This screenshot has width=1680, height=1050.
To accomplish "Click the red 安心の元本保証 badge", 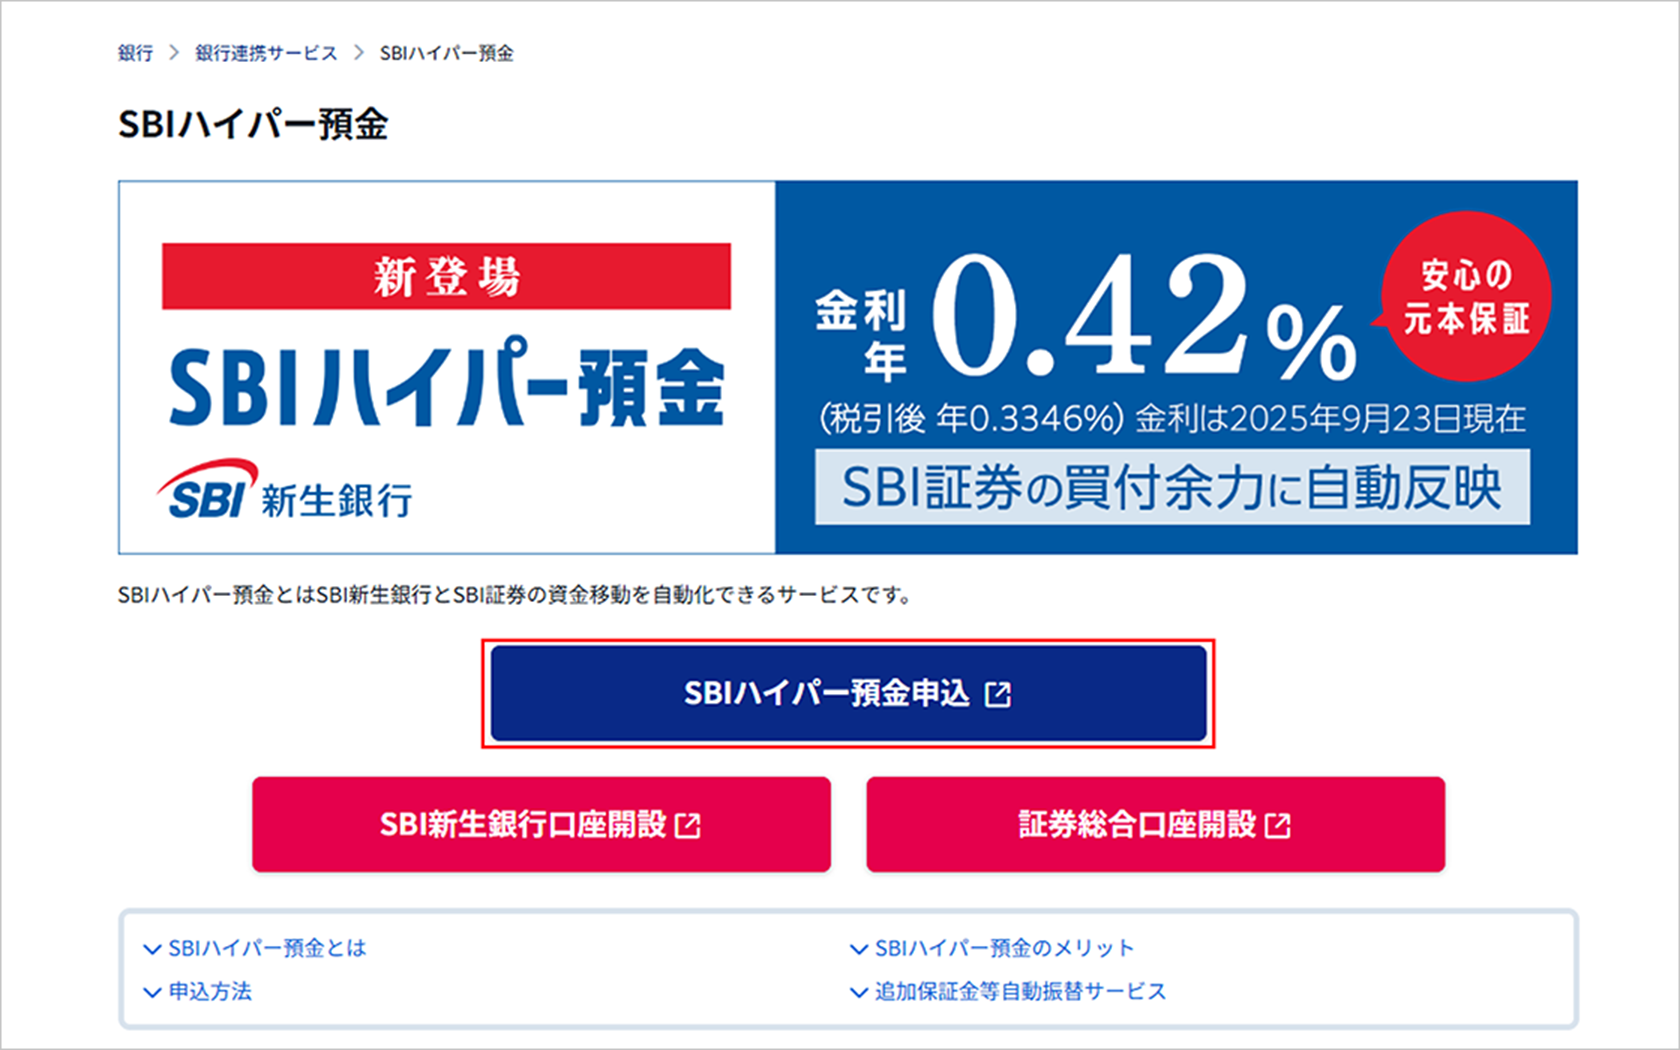I will coord(1466,297).
